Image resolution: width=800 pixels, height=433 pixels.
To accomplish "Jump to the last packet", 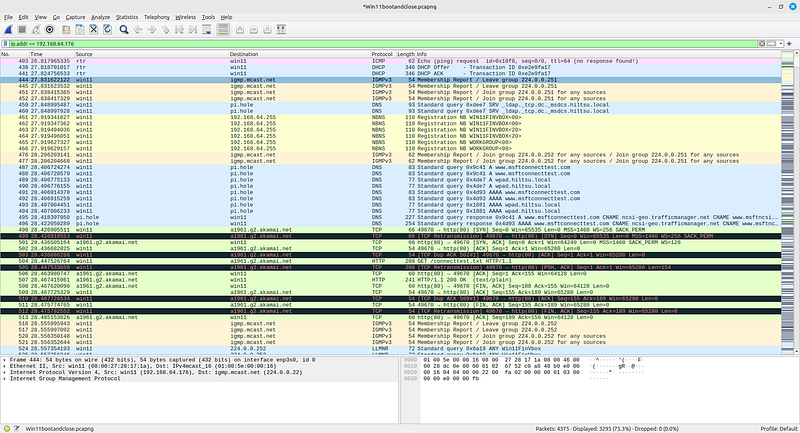I will tap(192, 30).
